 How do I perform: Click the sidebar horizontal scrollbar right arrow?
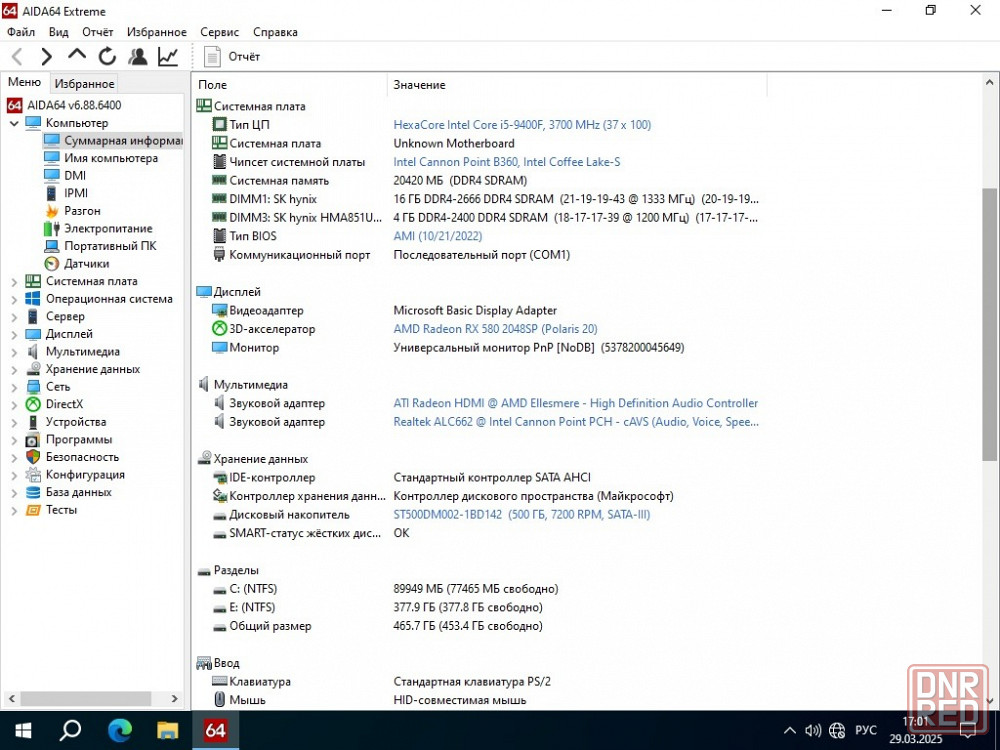(174, 698)
